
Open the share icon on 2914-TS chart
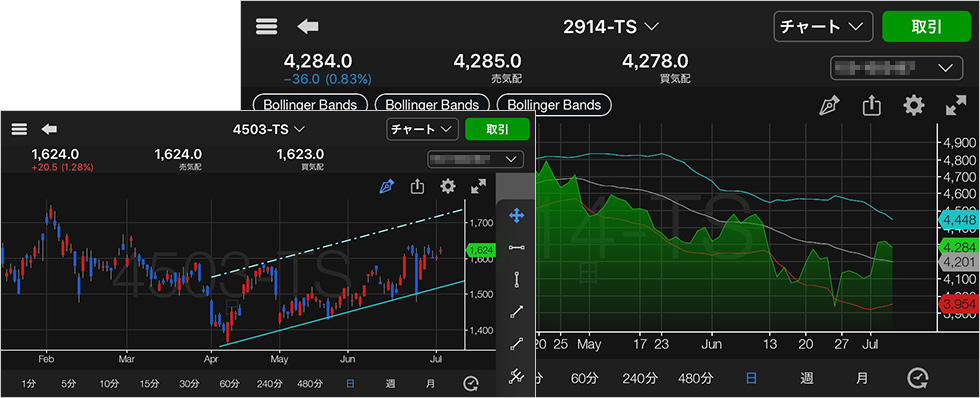click(x=871, y=106)
